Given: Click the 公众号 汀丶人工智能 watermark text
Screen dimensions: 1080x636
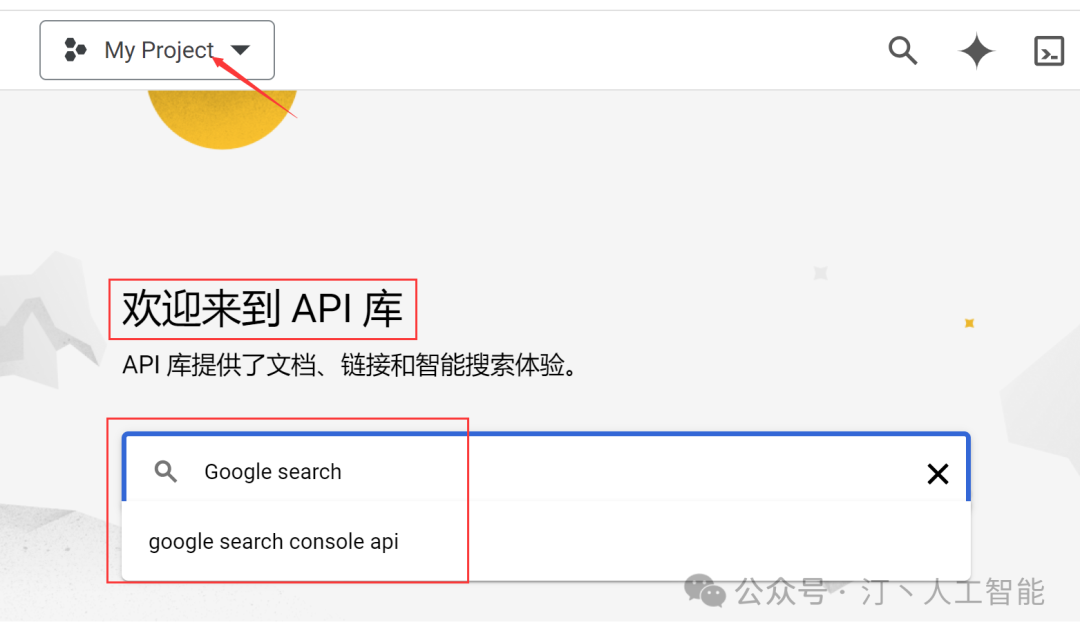Looking at the screenshot, I should (890, 592).
